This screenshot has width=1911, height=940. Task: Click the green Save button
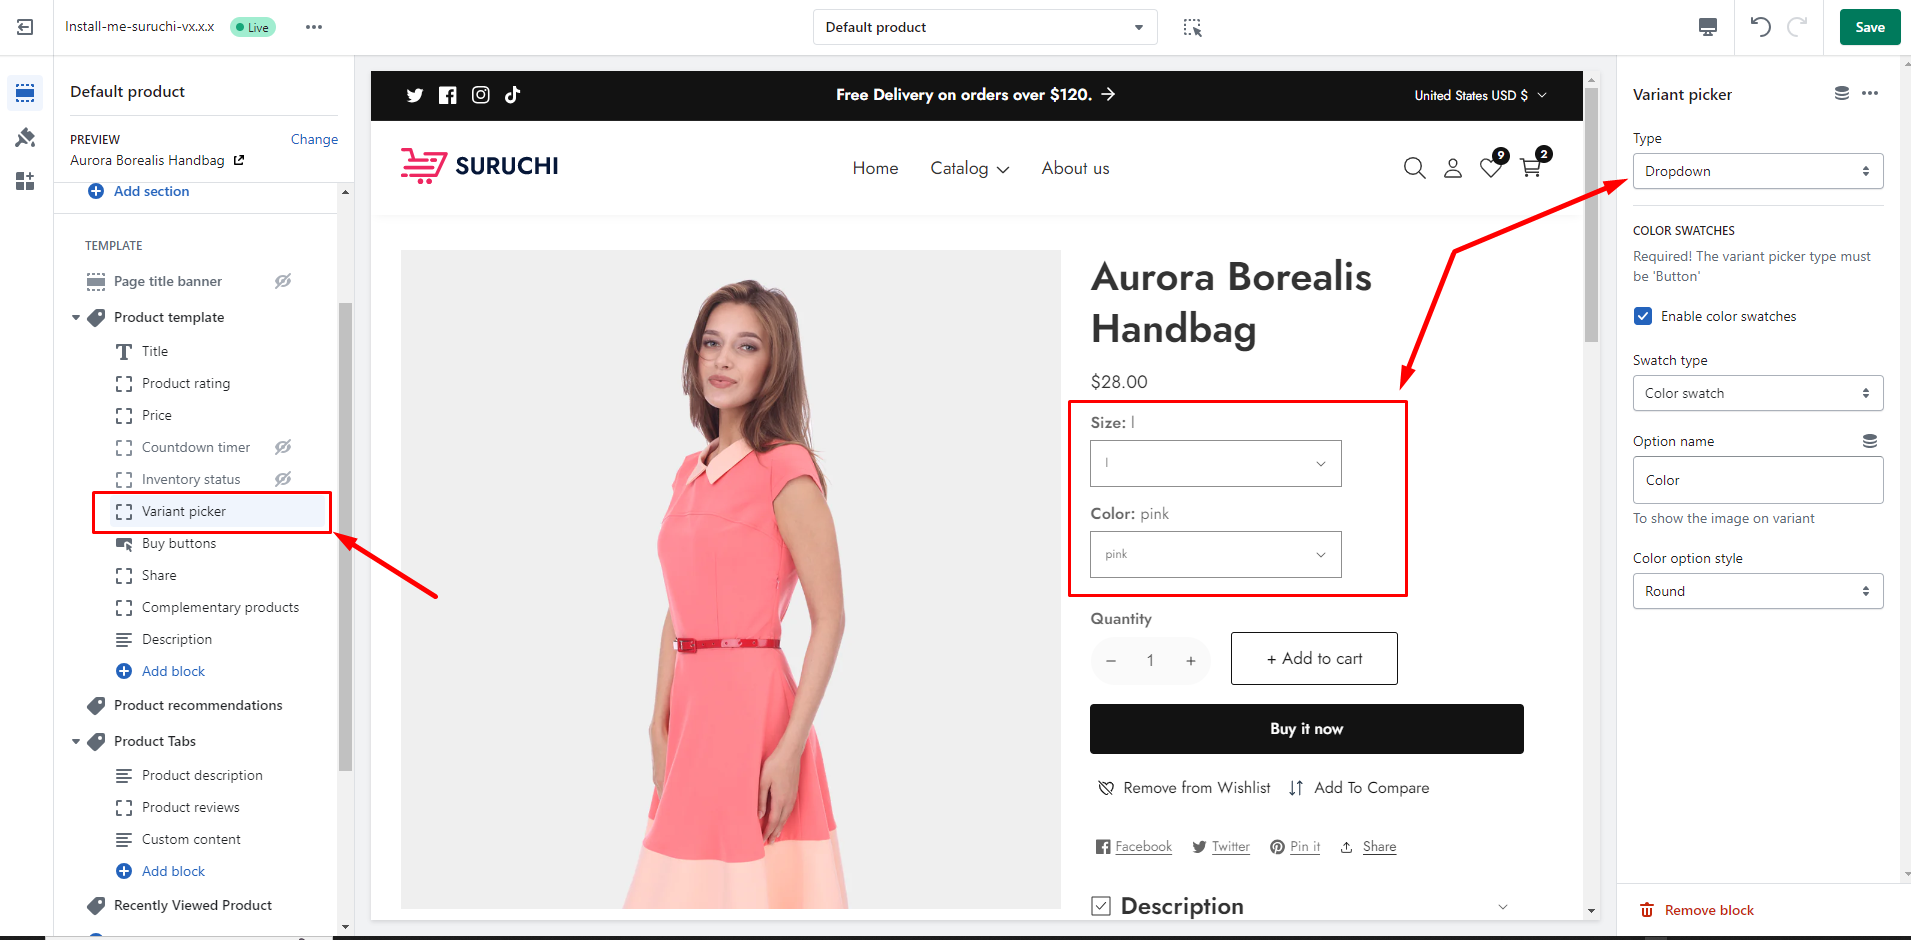tap(1869, 27)
